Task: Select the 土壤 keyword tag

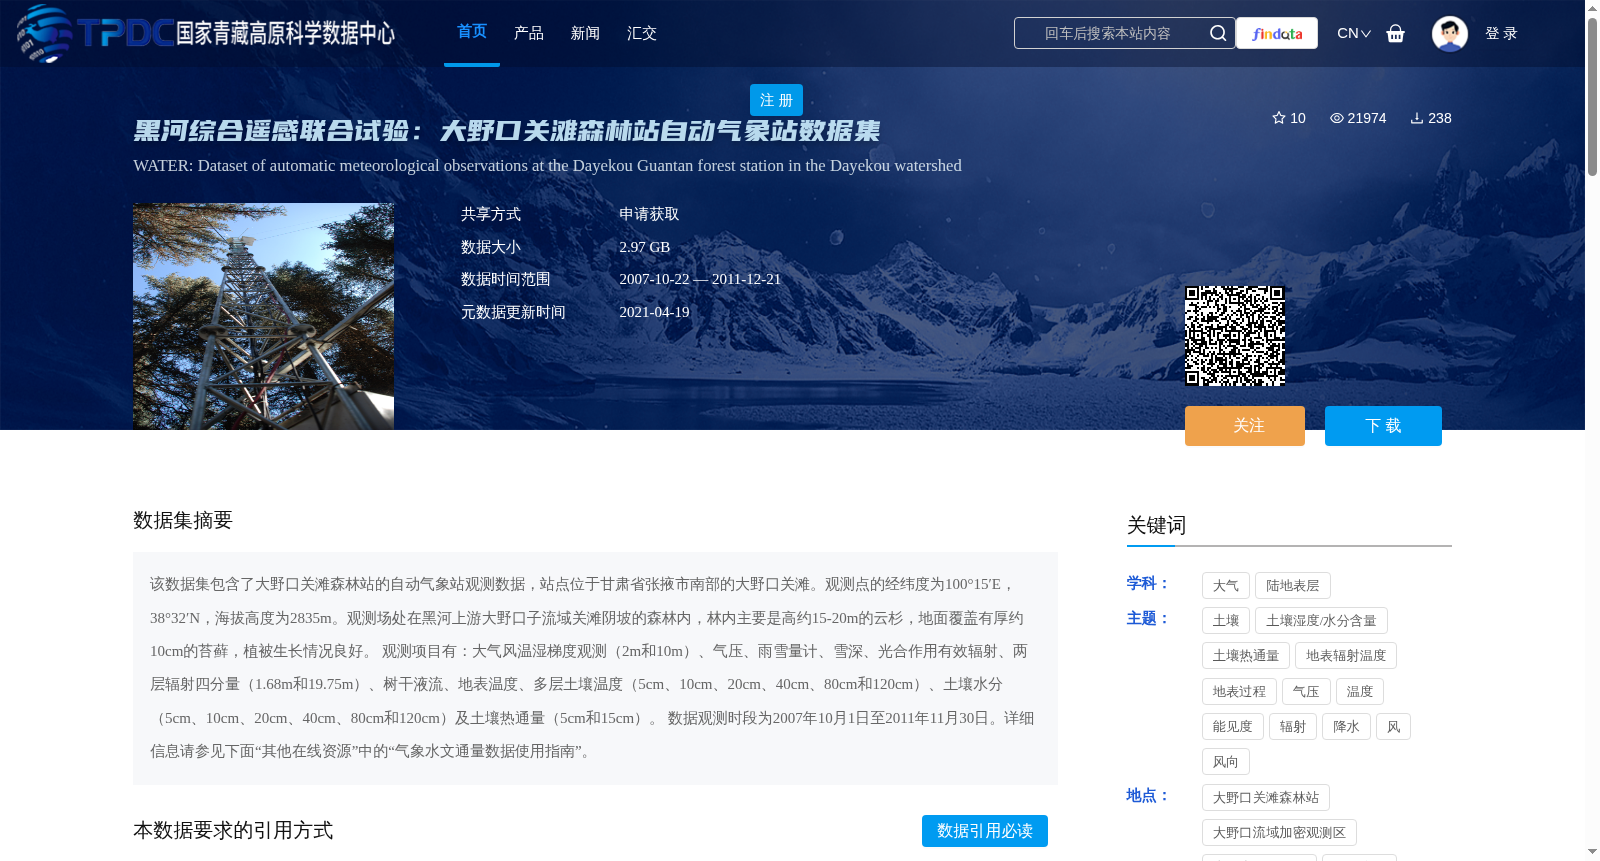Action: (1226, 621)
